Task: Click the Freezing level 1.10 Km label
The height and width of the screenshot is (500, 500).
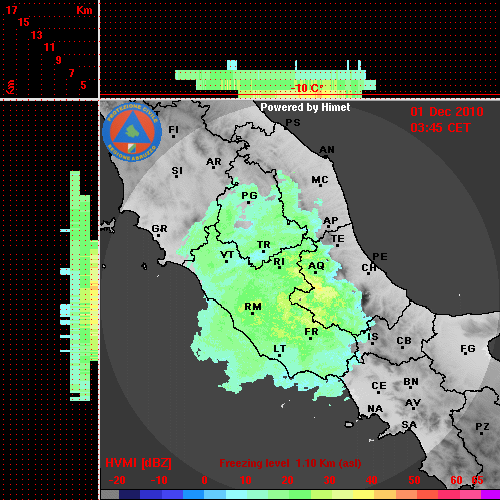Action: point(290,463)
